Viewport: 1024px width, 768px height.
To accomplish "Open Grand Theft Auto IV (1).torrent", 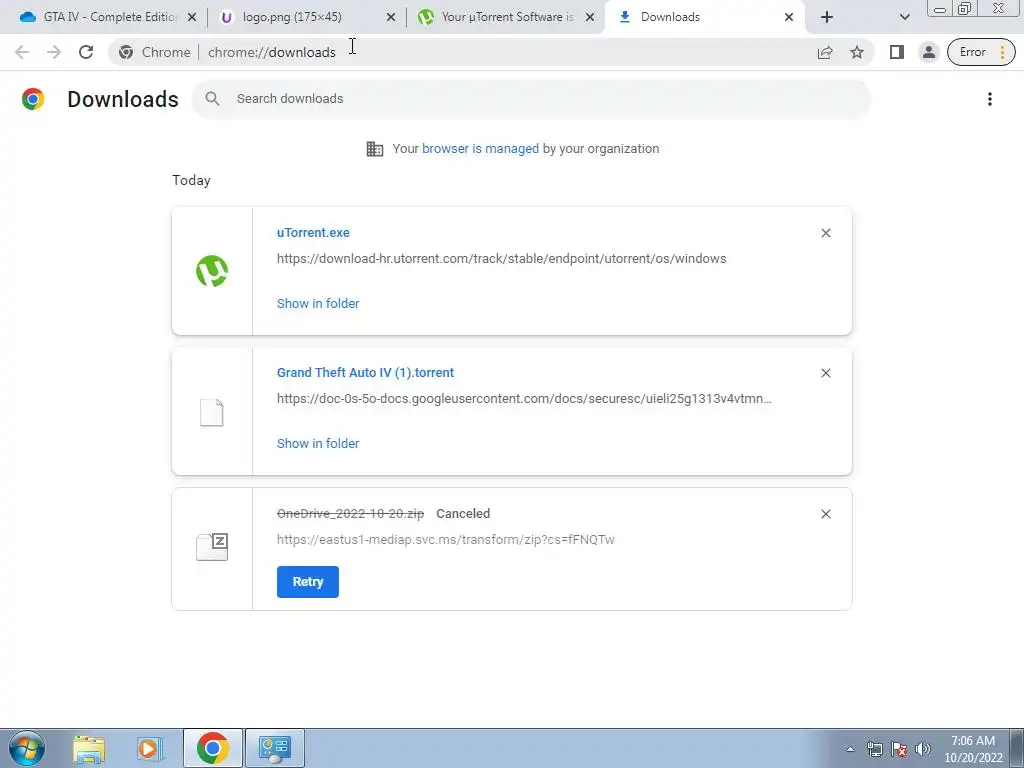I will click(365, 373).
